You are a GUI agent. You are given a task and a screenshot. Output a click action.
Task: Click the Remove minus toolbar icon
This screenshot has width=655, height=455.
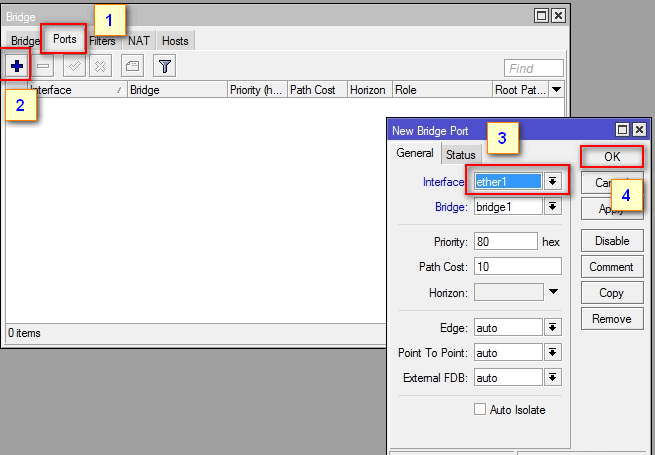point(44,66)
